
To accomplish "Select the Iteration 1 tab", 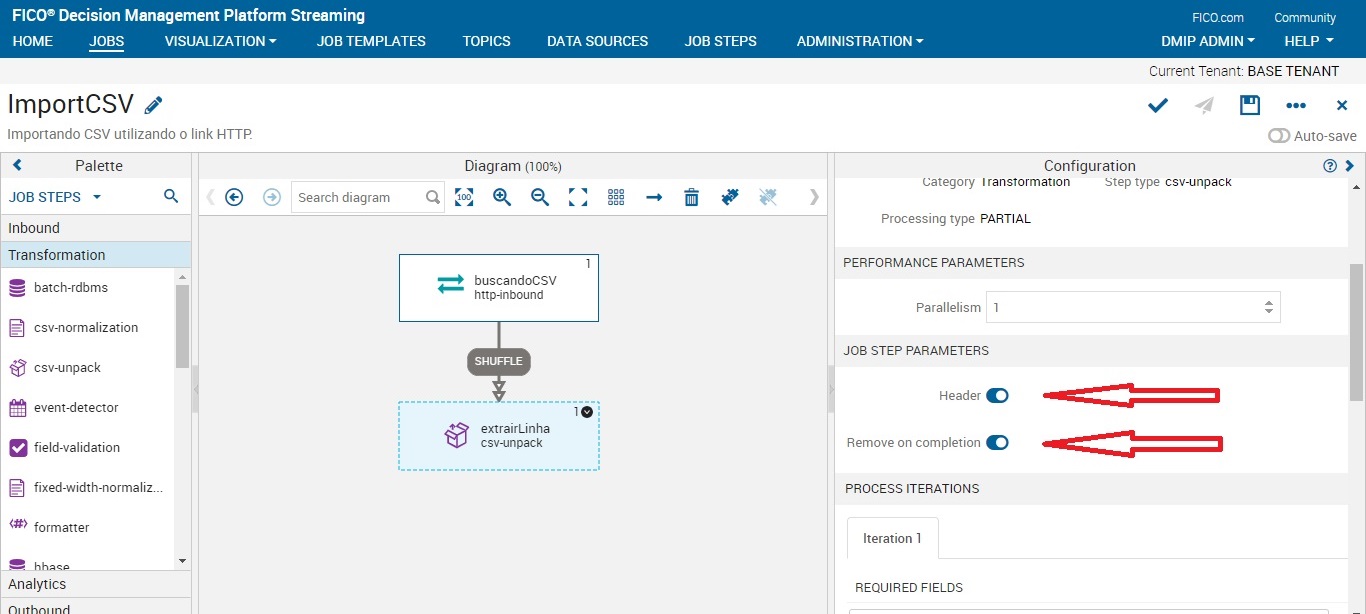I will (x=892, y=538).
